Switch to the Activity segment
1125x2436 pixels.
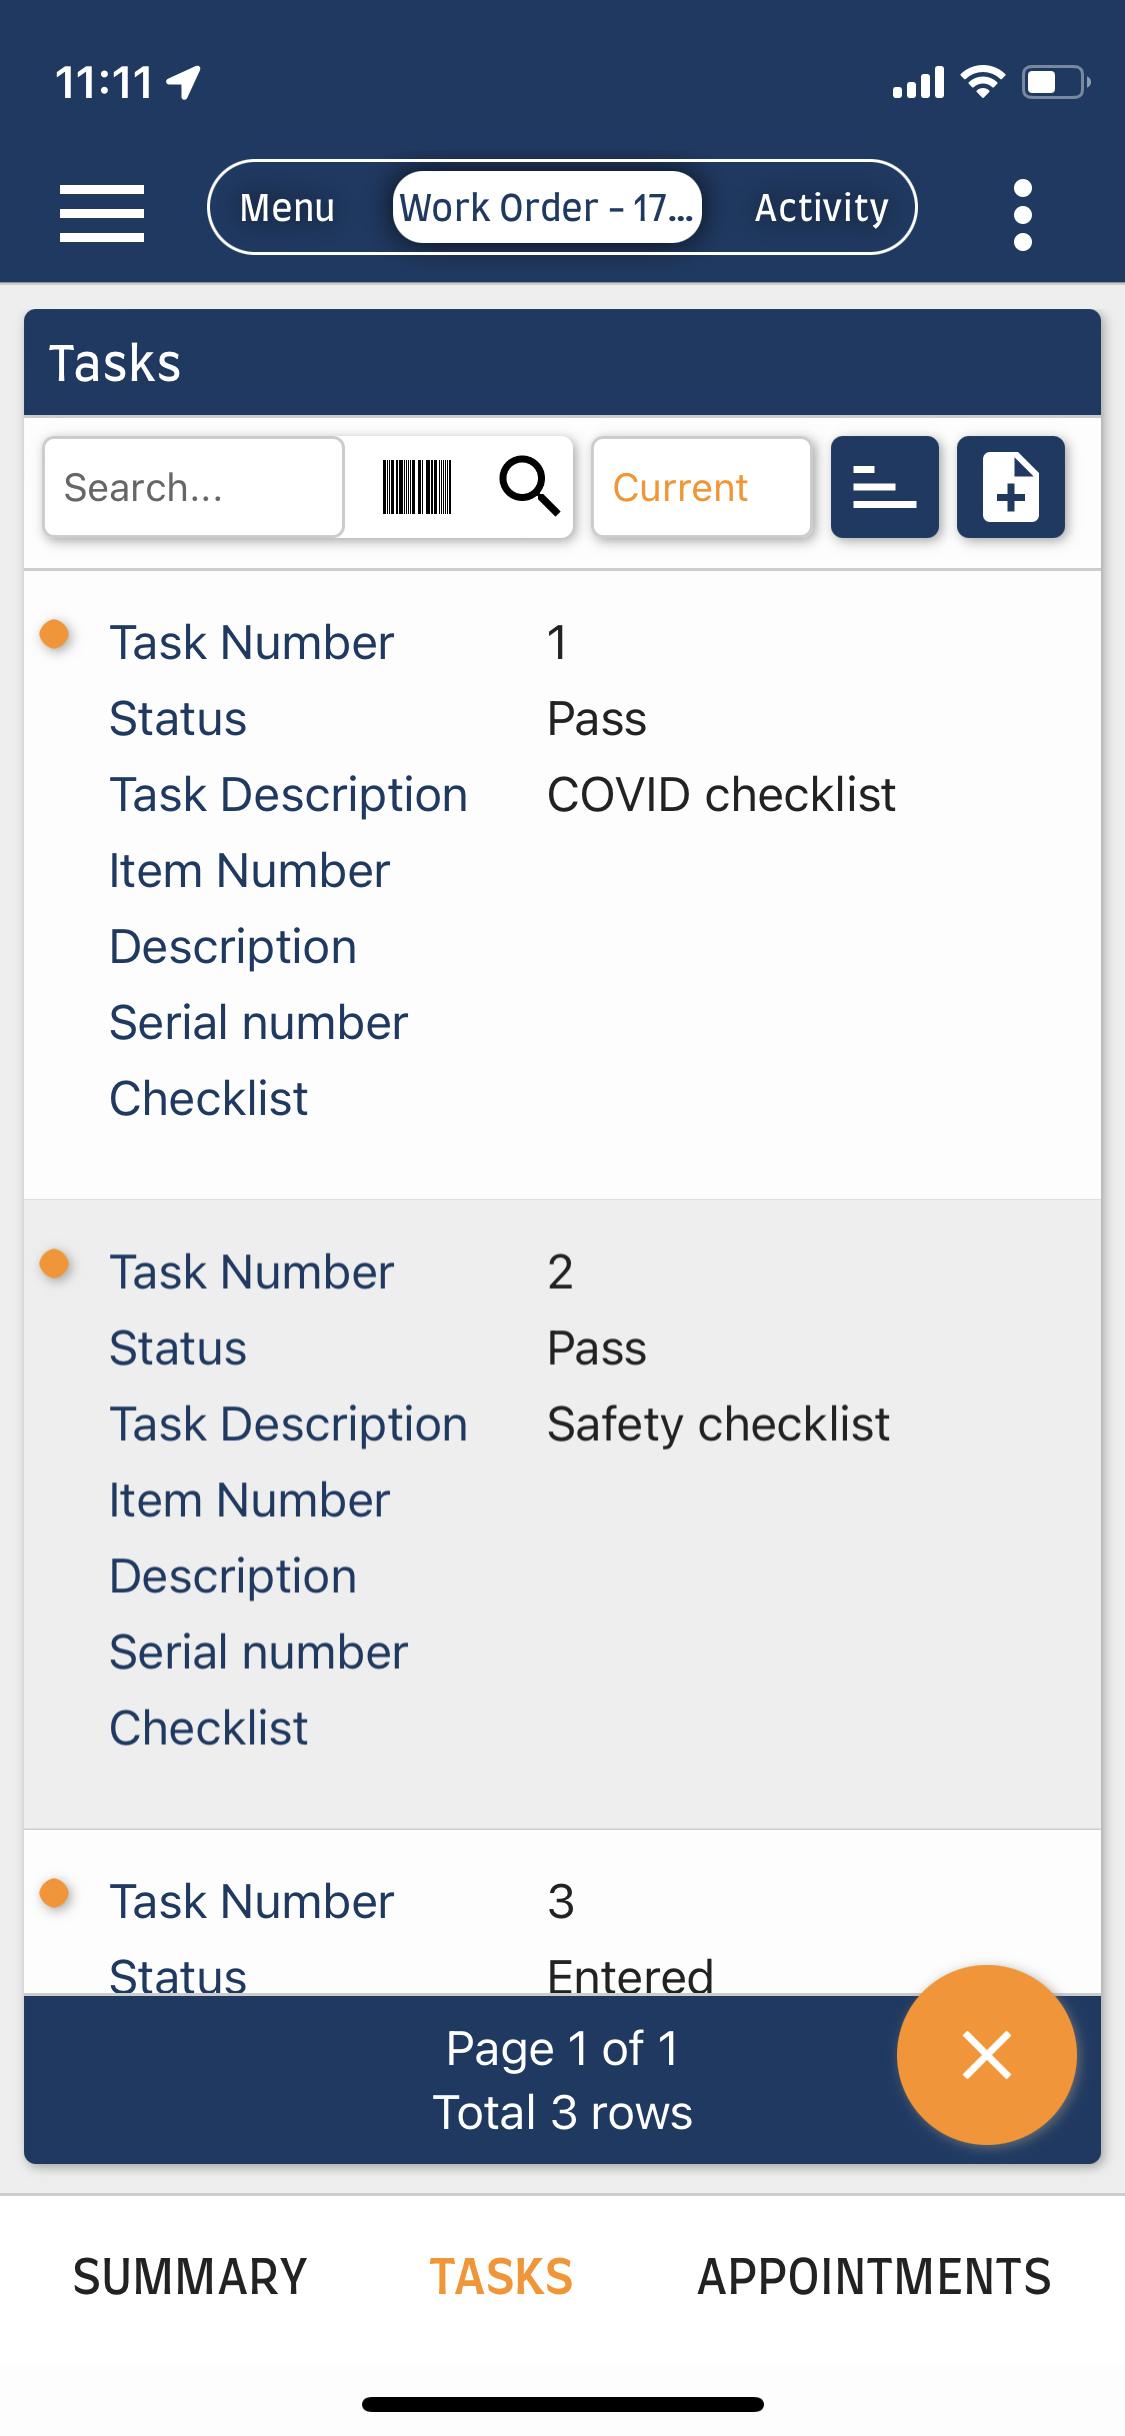pyautogui.click(x=820, y=207)
